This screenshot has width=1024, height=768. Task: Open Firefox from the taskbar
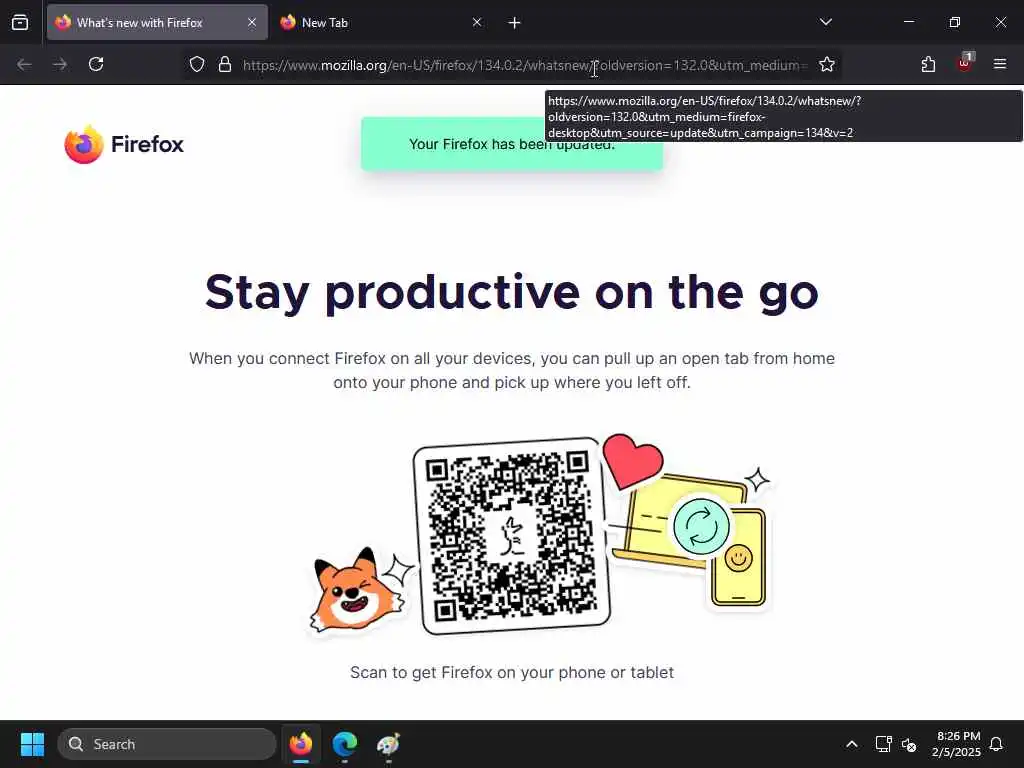(301, 744)
